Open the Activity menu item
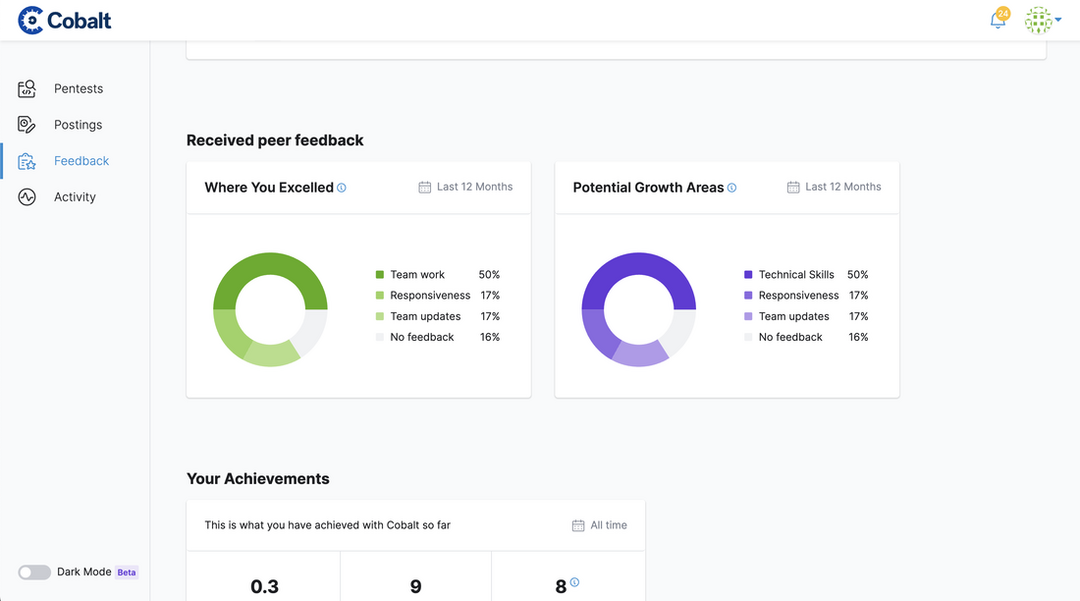Viewport: 1080px width, 601px height. pyautogui.click(x=75, y=197)
